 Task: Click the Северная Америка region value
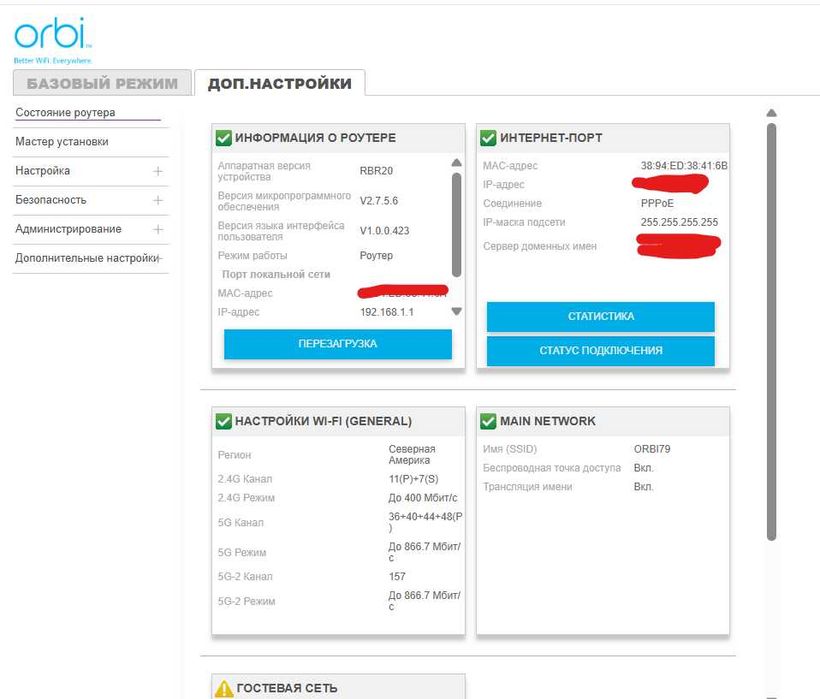pyautogui.click(x=412, y=454)
